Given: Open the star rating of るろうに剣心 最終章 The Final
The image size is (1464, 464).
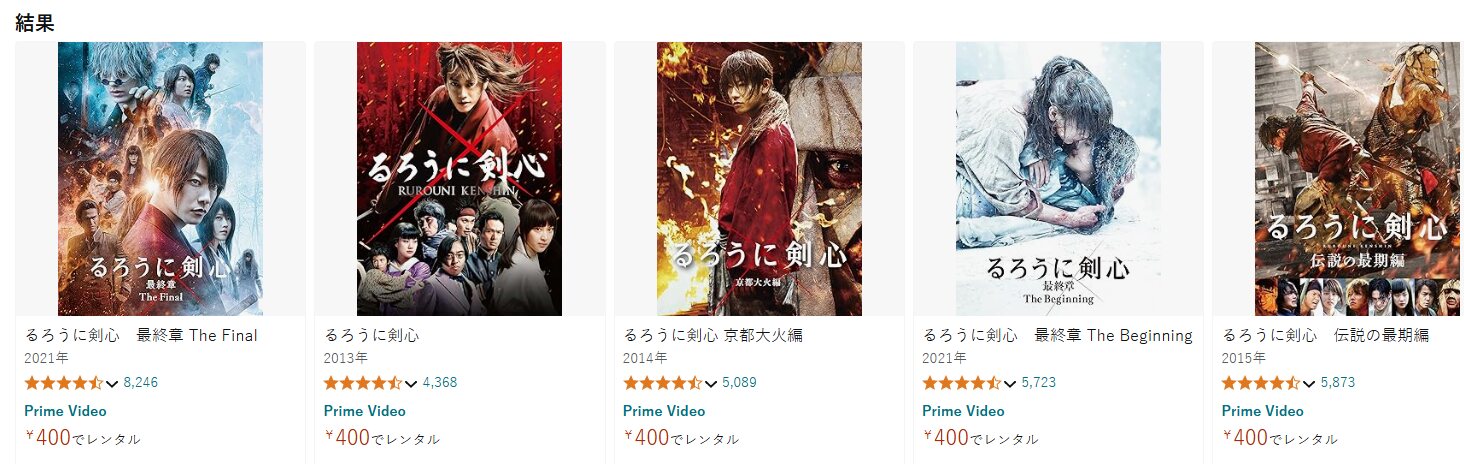Looking at the screenshot, I should pos(63,383).
